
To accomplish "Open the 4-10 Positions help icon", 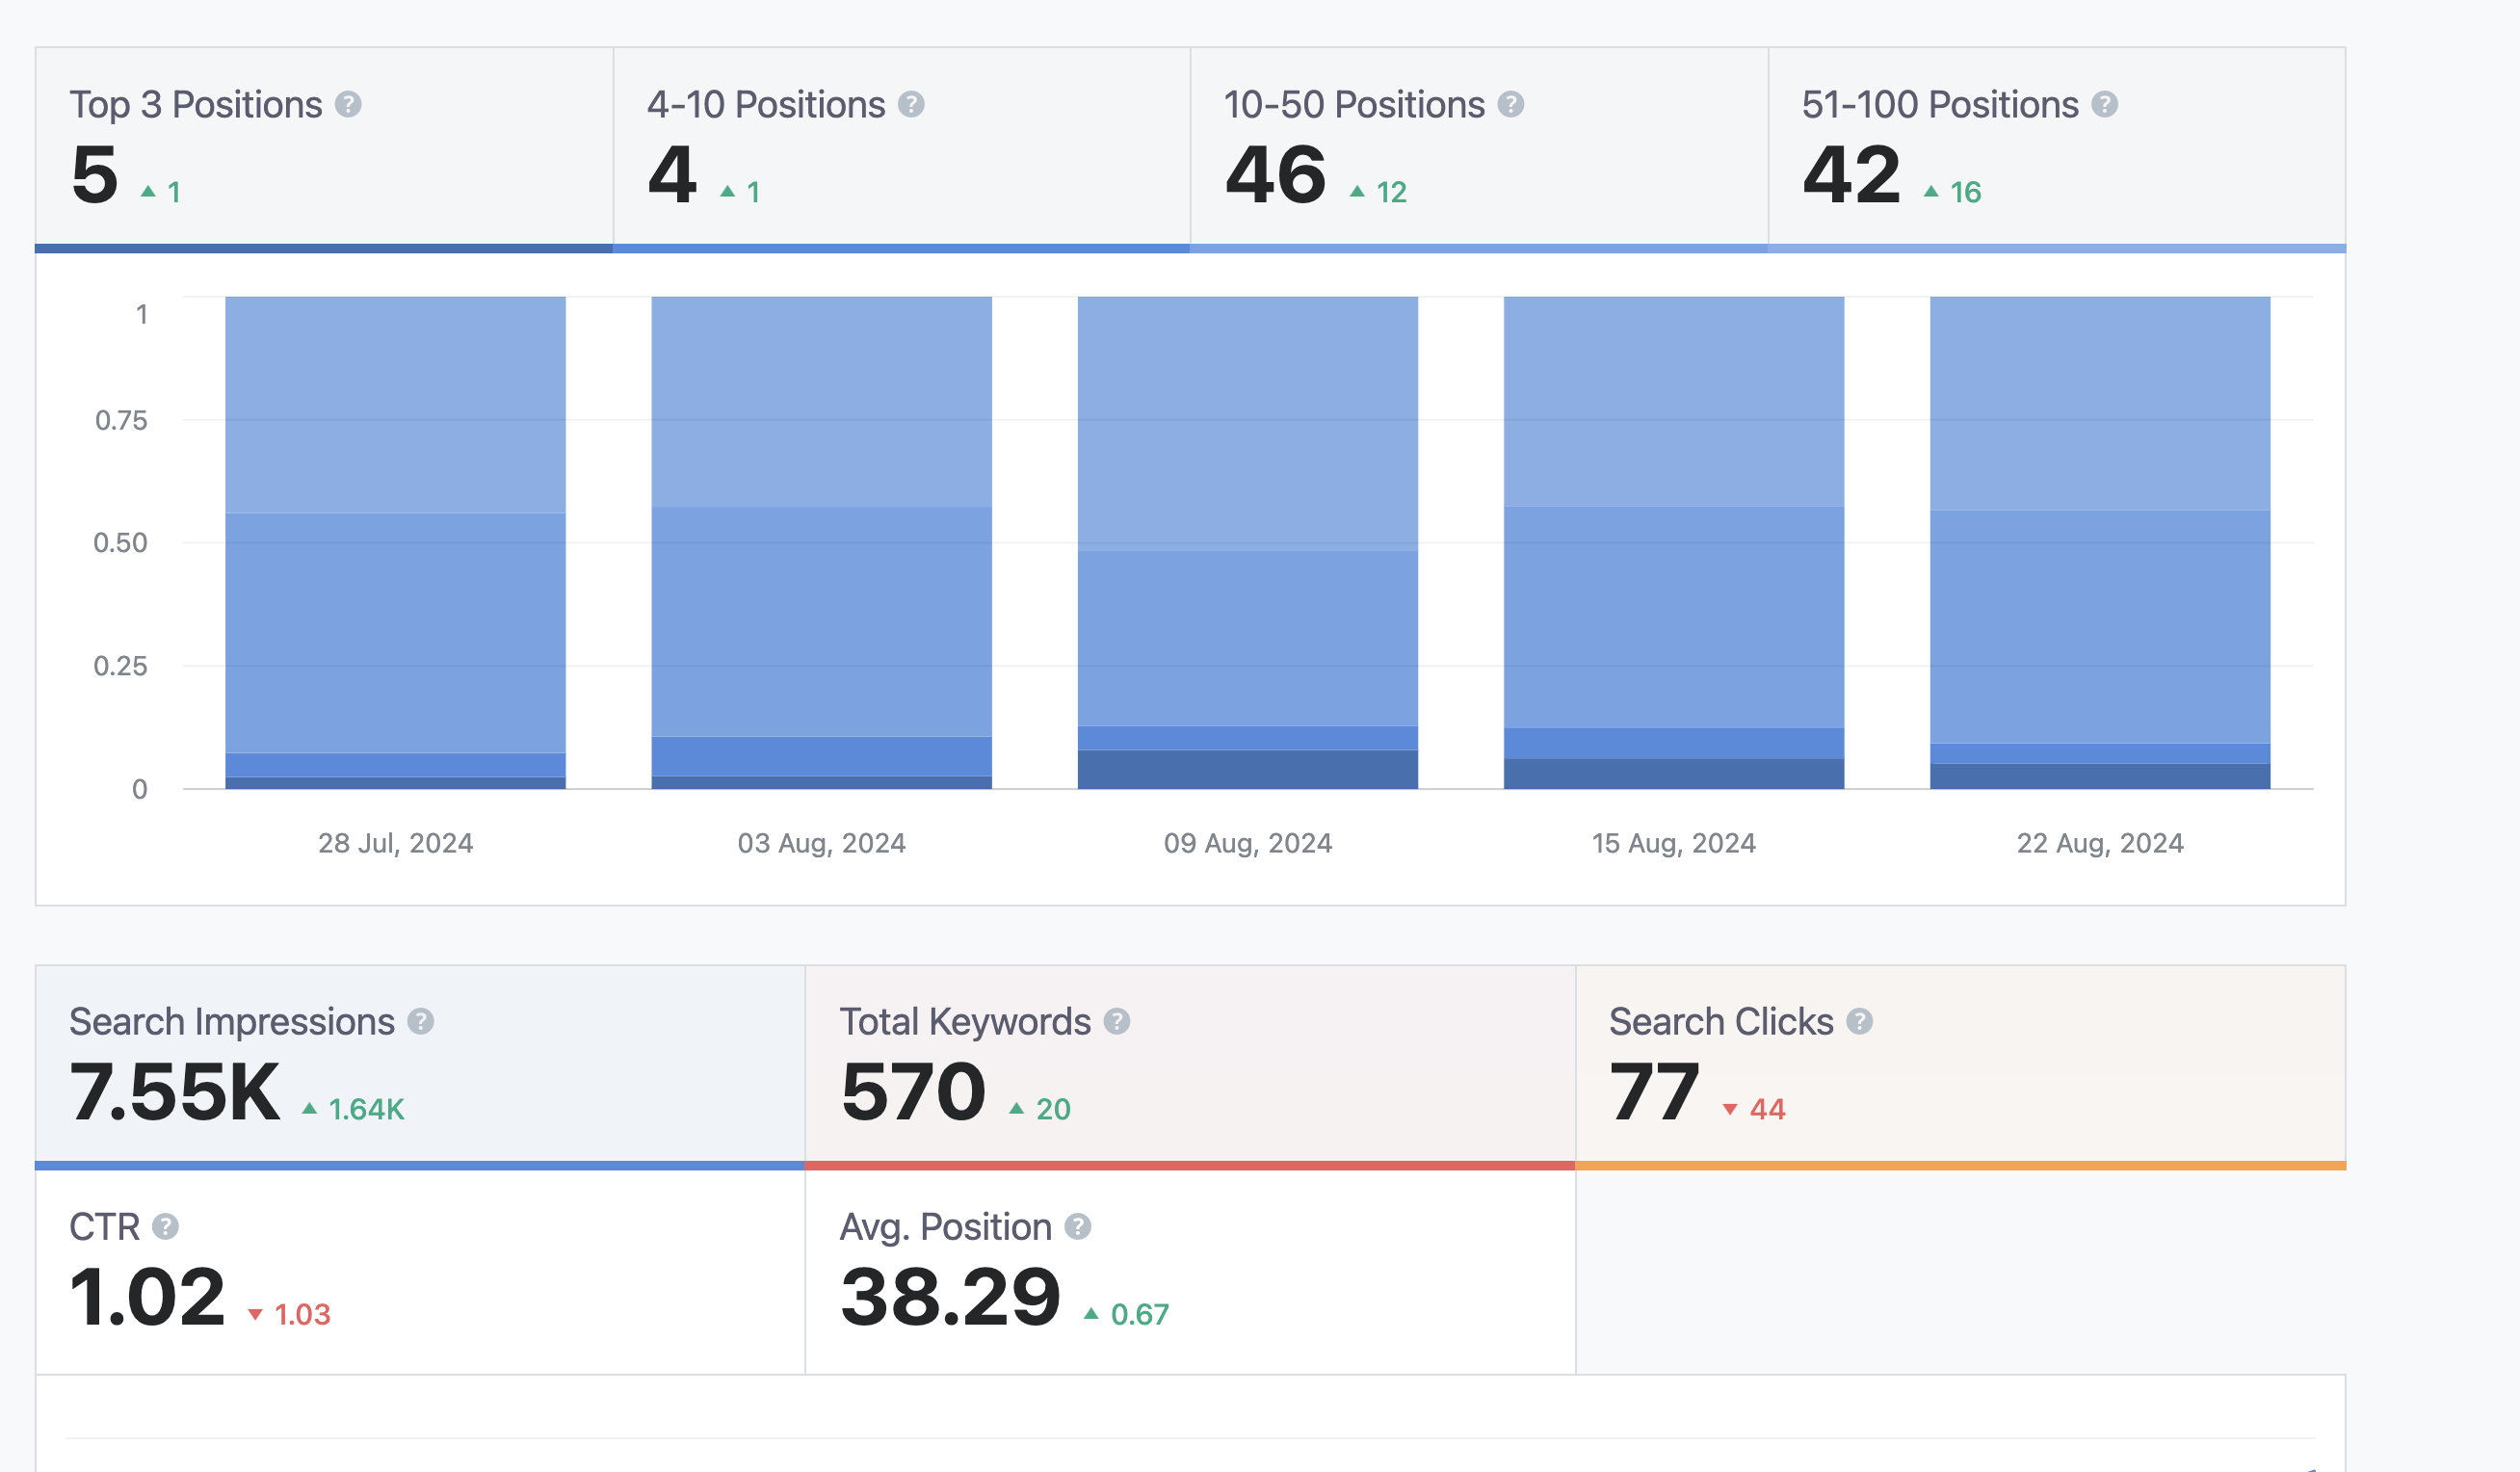I will click(x=911, y=104).
